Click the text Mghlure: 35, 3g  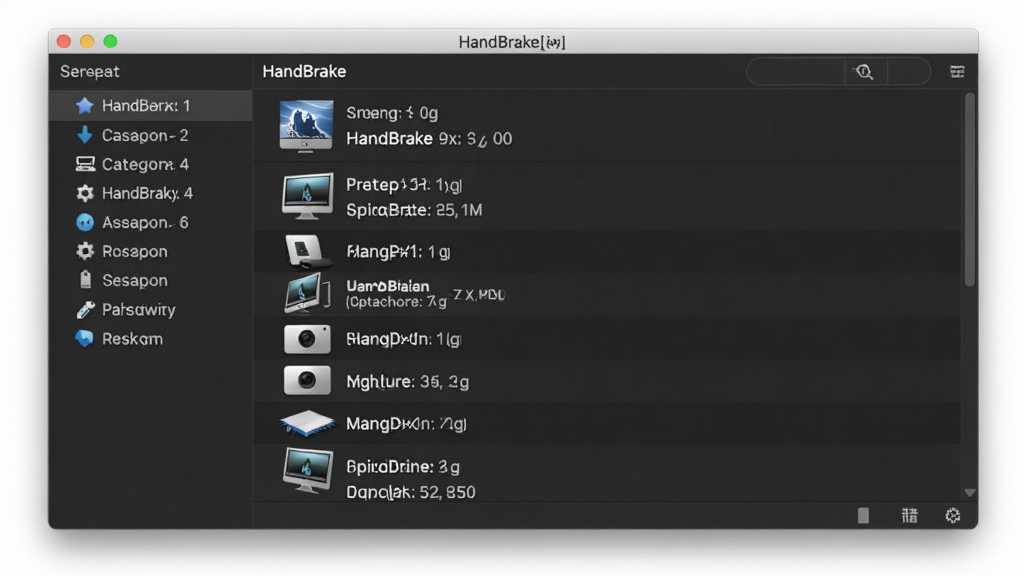[x=408, y=382]
